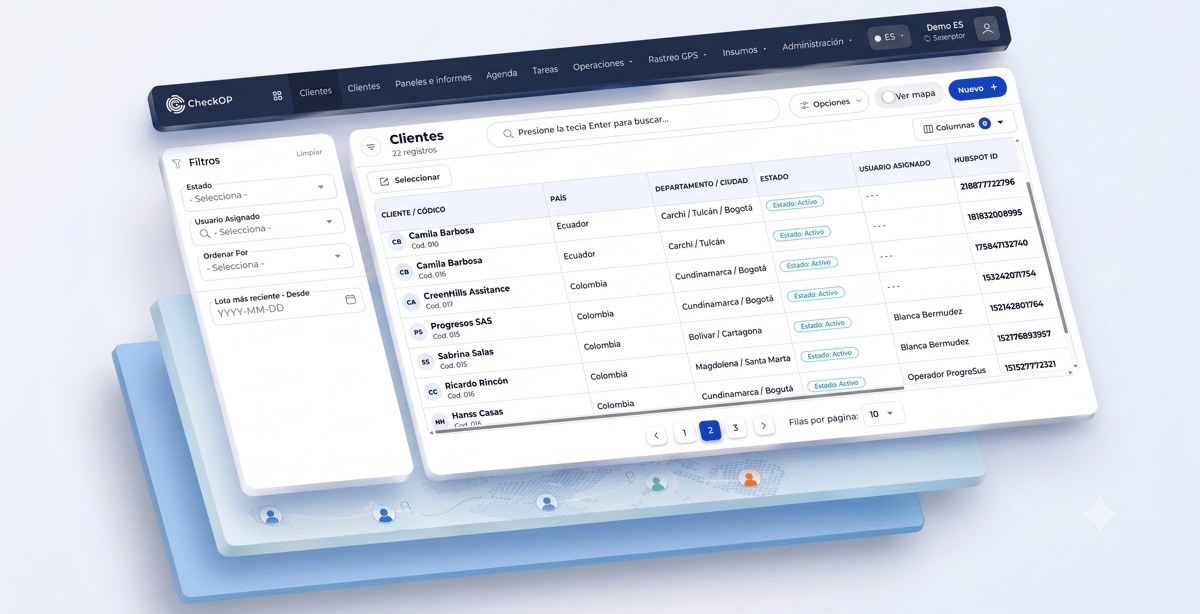Click the PAÍS column header
The width and height of the screenshot is (1200, 614).
(x=558, y=198)
